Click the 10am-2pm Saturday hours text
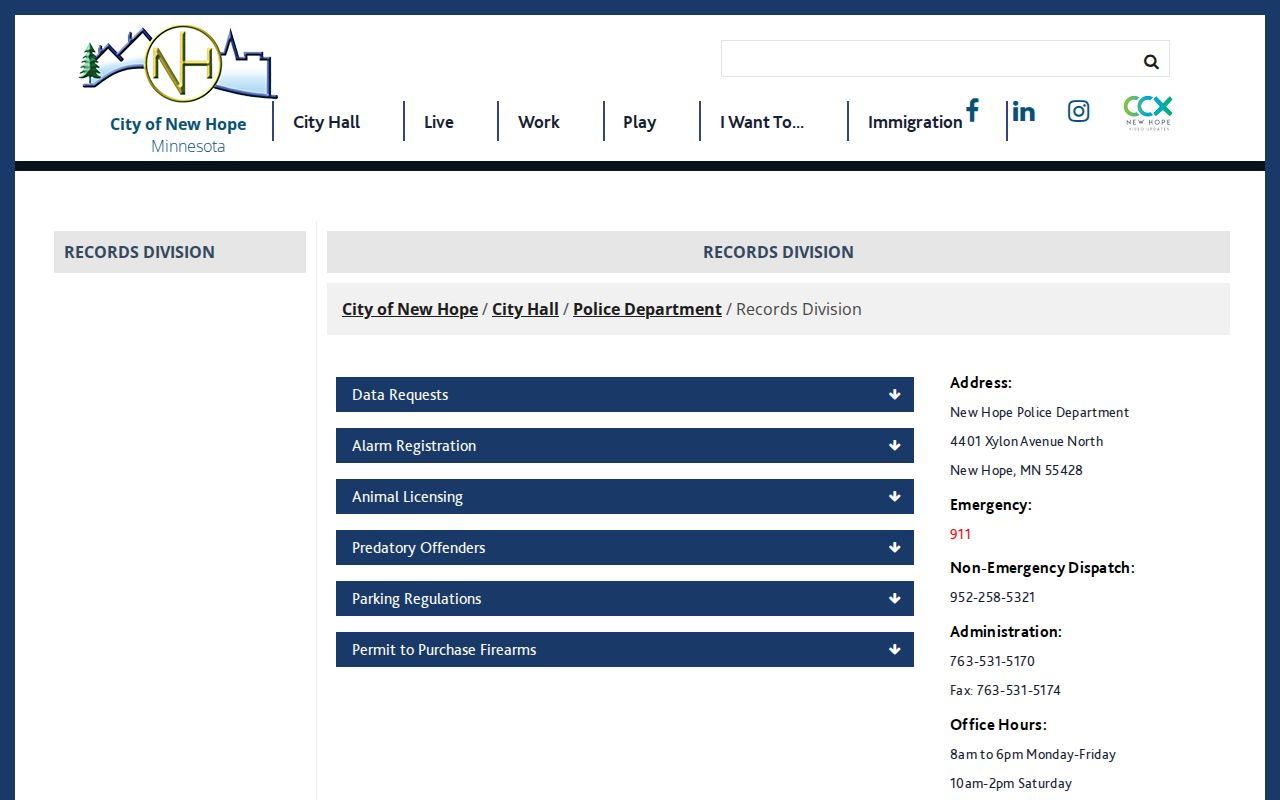 (x=1011, y=783)
